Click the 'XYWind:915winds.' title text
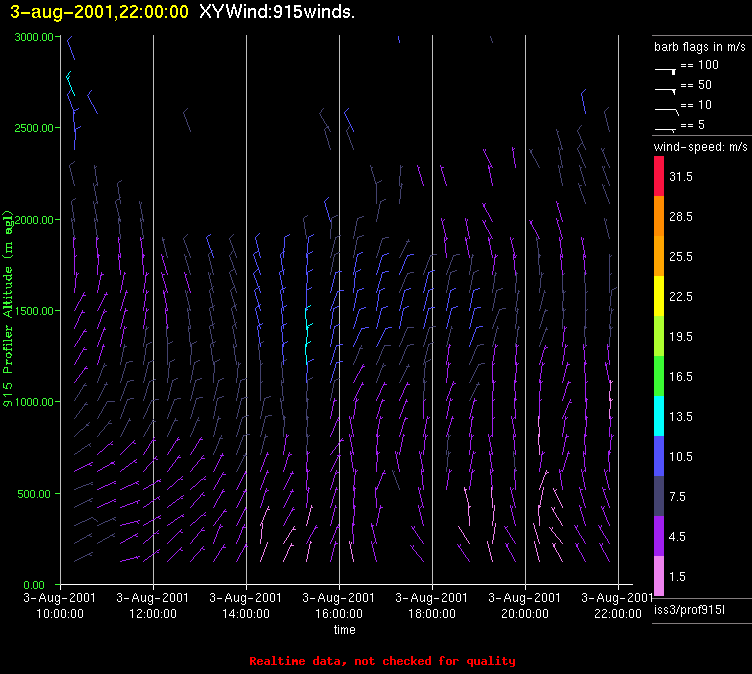 pos(277,12)
